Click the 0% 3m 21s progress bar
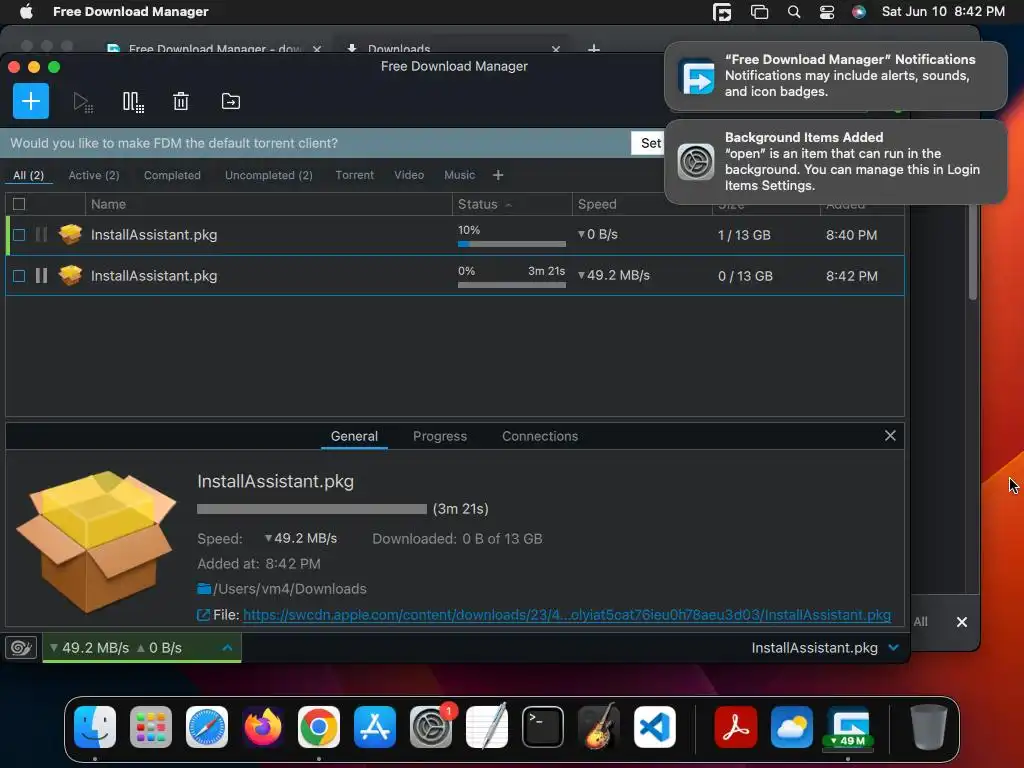The width and height of the screenshot is (1024, 768). click(x=512, y=285)
